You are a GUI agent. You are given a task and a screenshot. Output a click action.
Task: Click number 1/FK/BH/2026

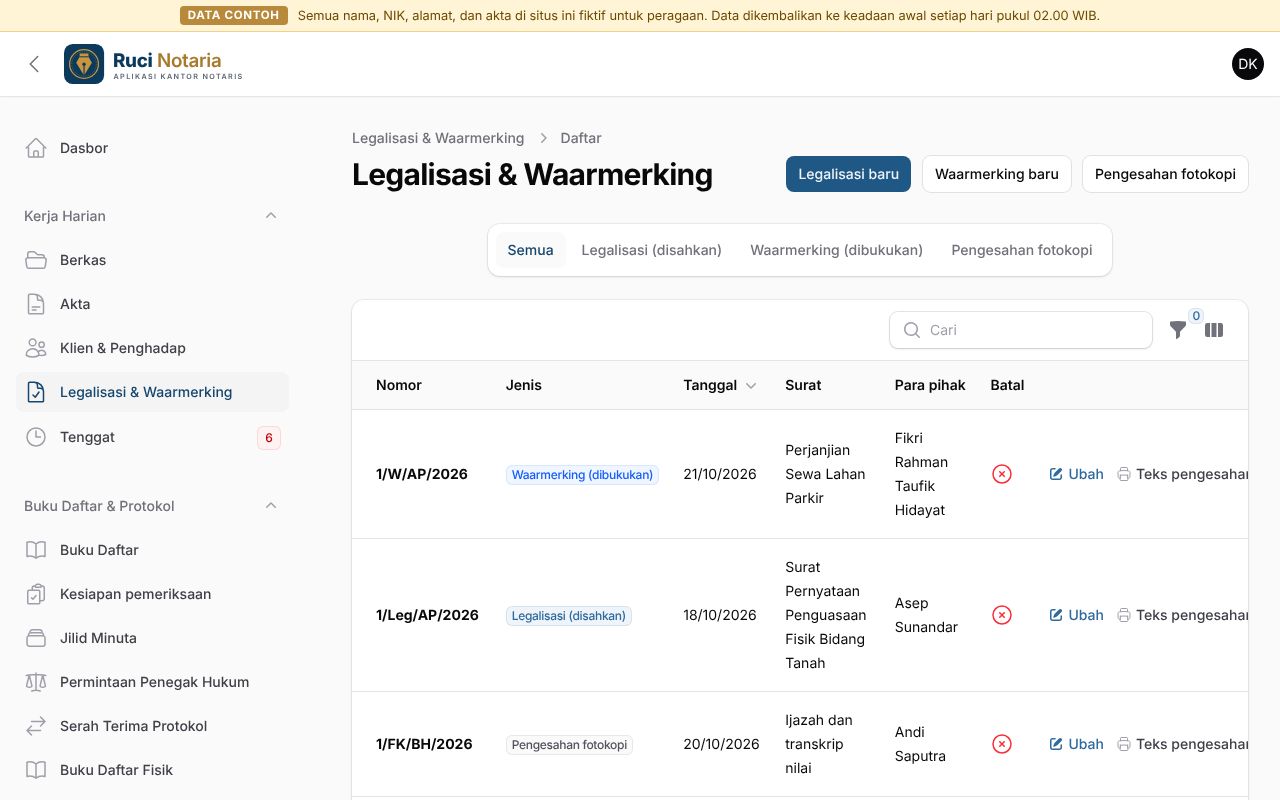(x=424, y=744)
